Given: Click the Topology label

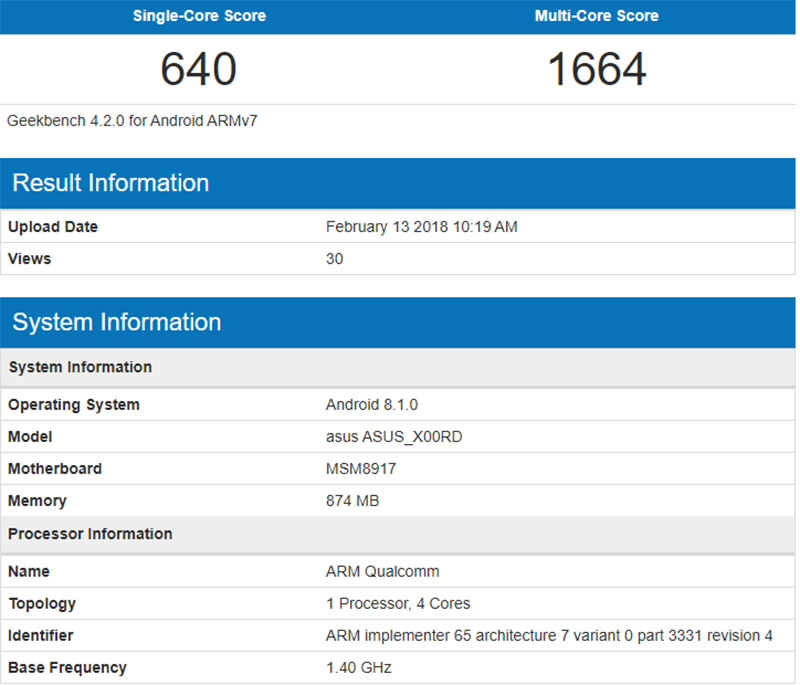Looking at the screenshot, I should tap(42, 603).
